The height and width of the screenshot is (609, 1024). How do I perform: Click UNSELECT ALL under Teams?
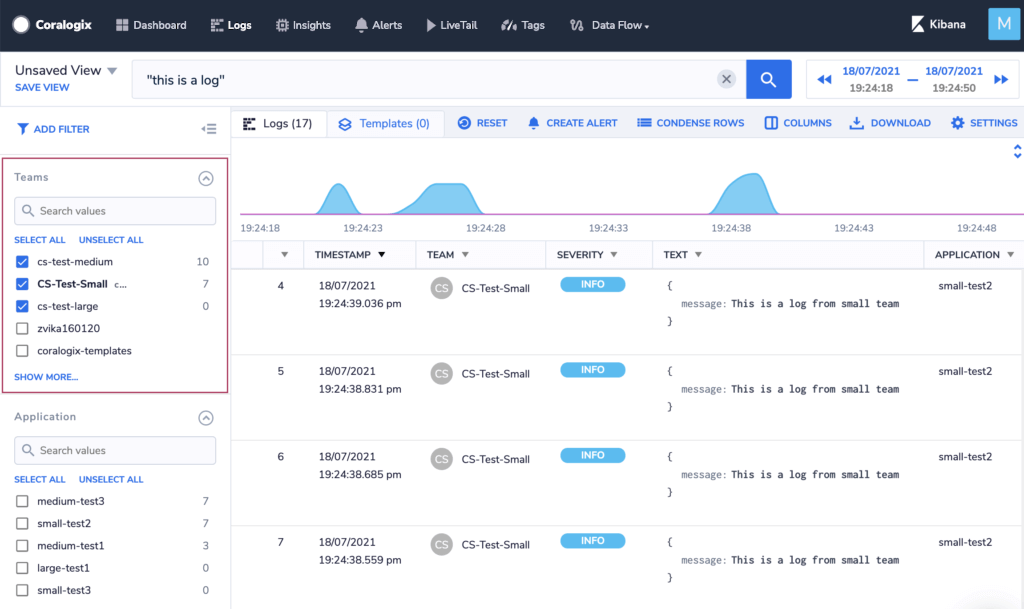click(111, 240)
